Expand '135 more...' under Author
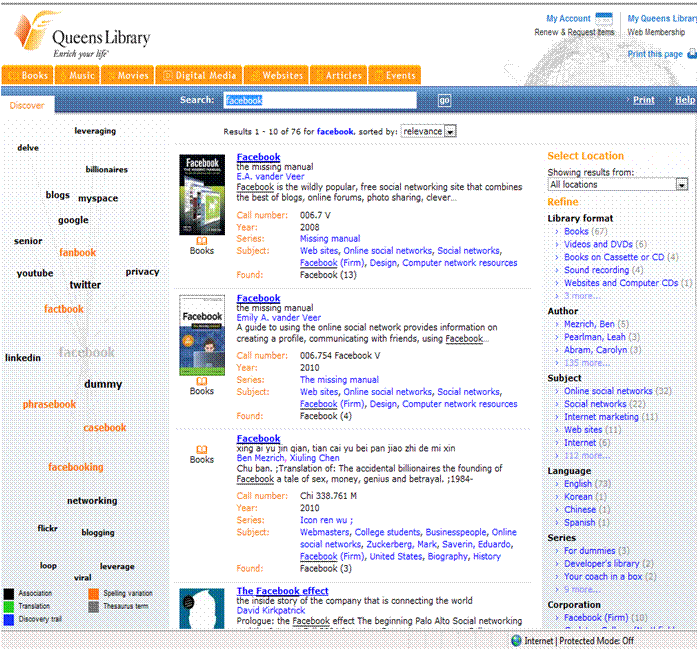This screenshot has height=650, width=698. (x=587, y=363)
